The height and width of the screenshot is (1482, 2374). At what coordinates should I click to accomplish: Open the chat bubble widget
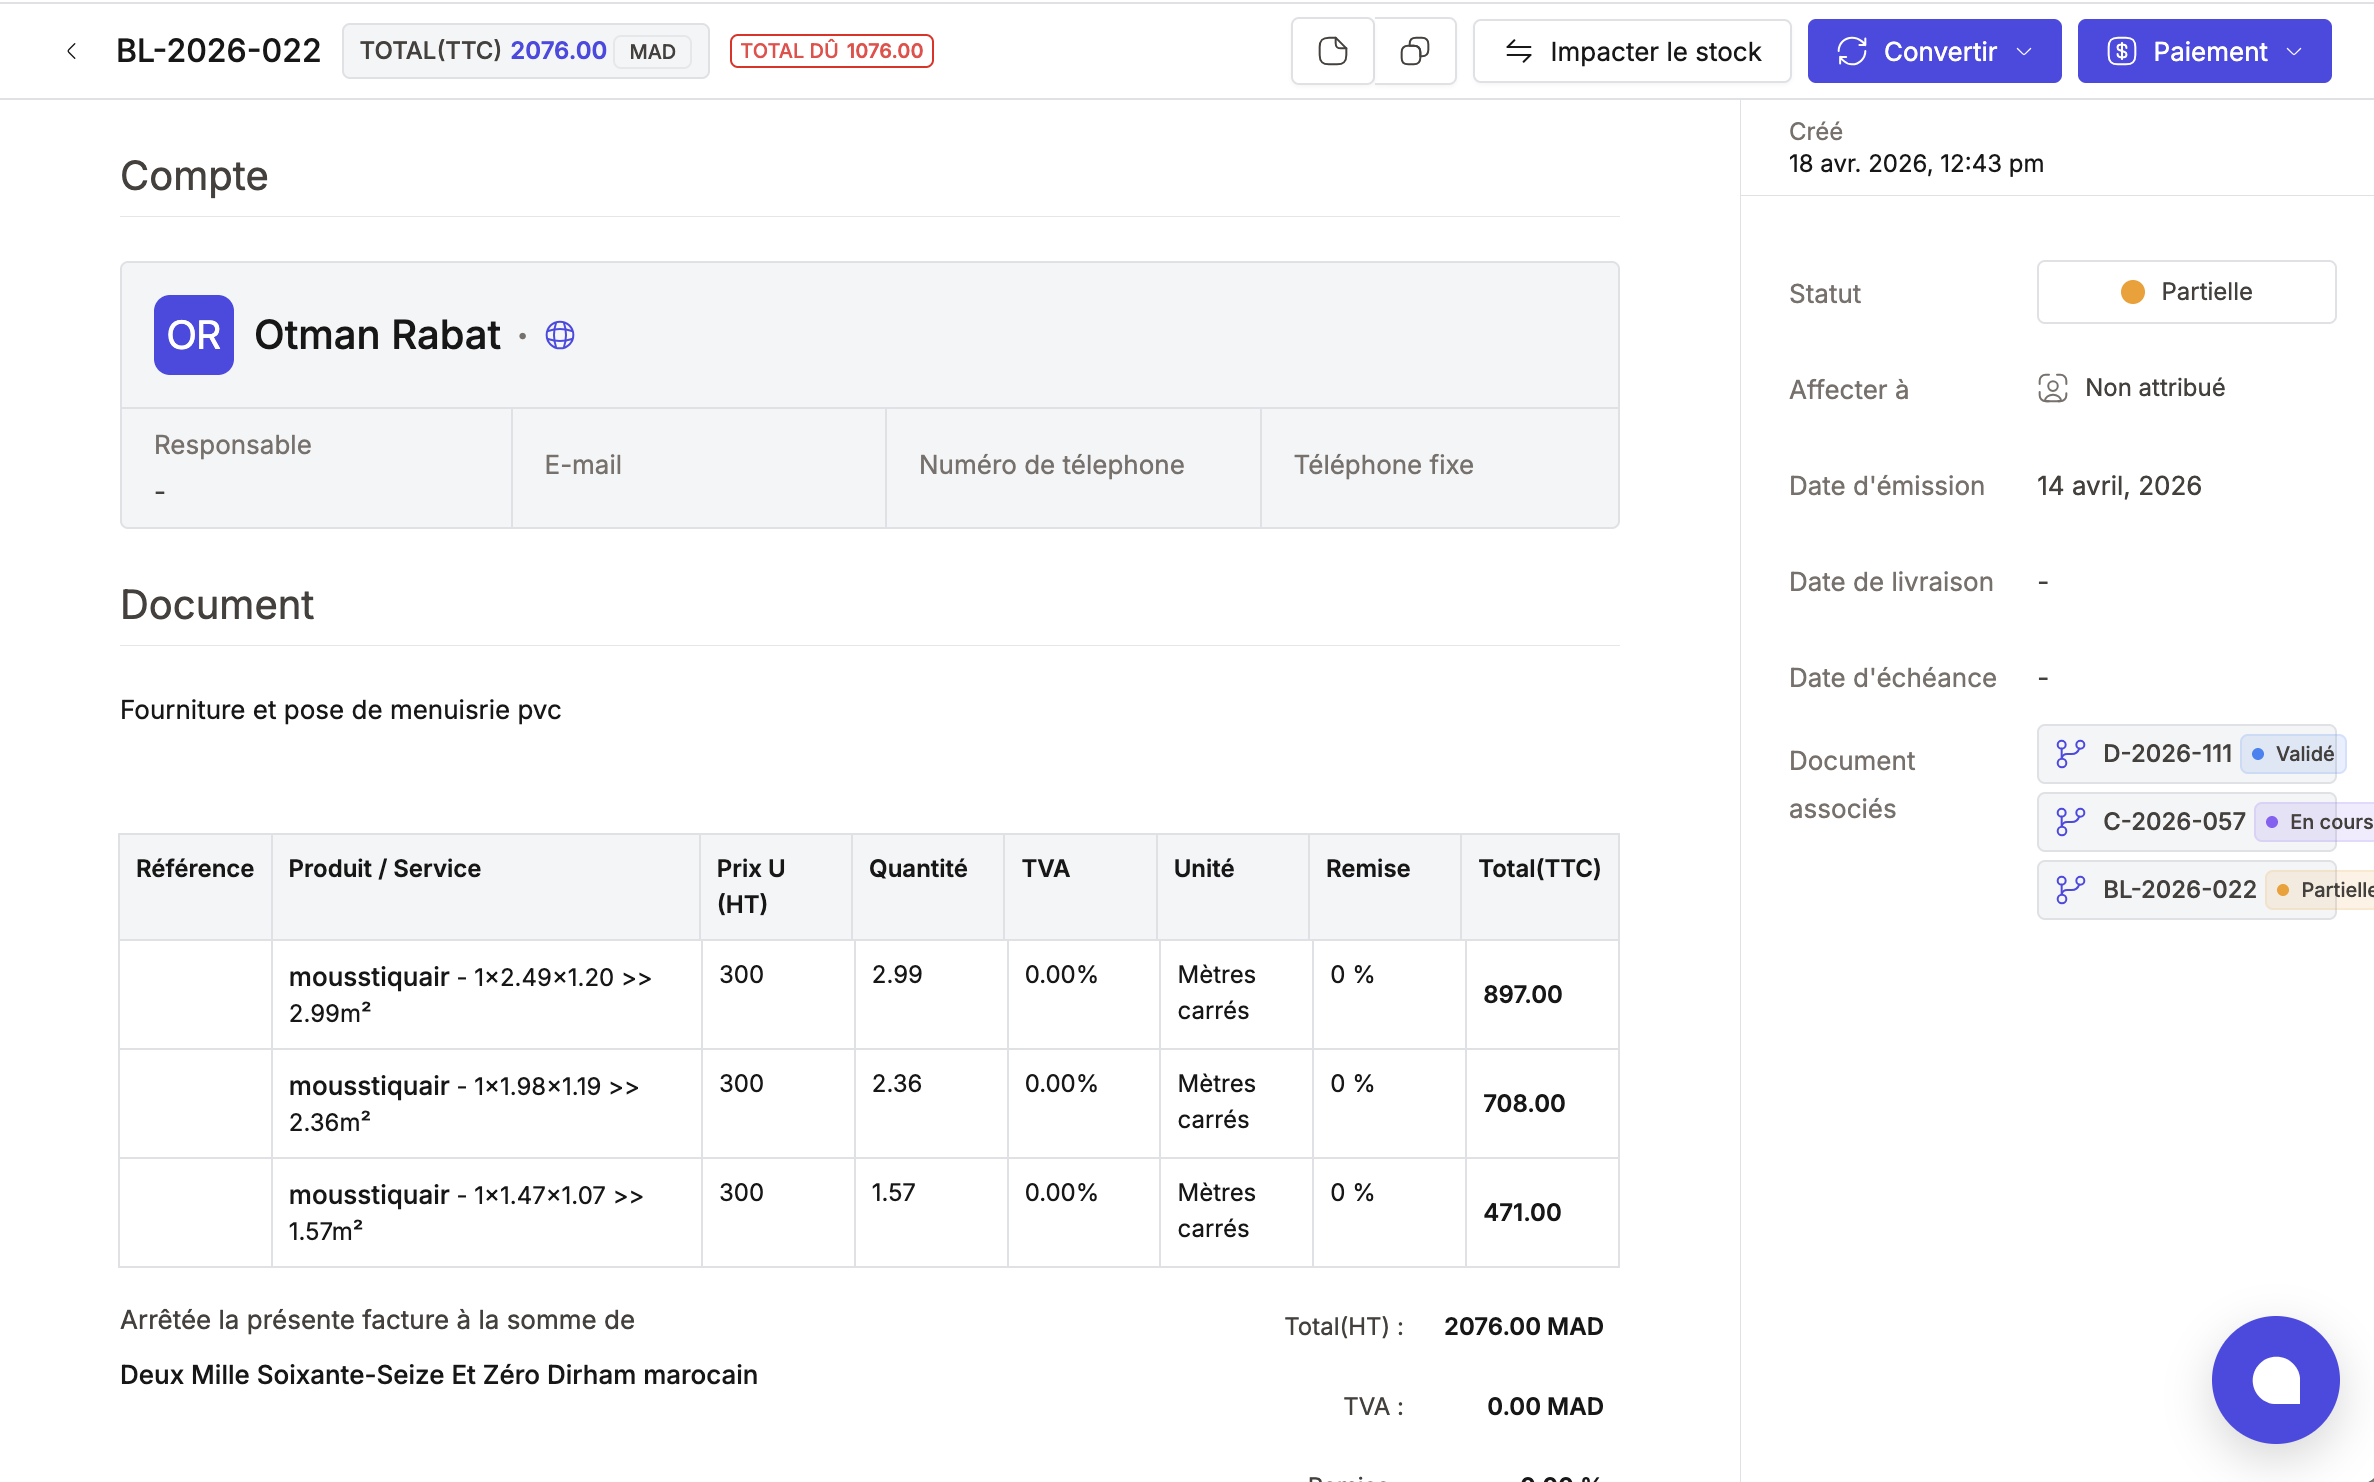coord(2275,1379)
